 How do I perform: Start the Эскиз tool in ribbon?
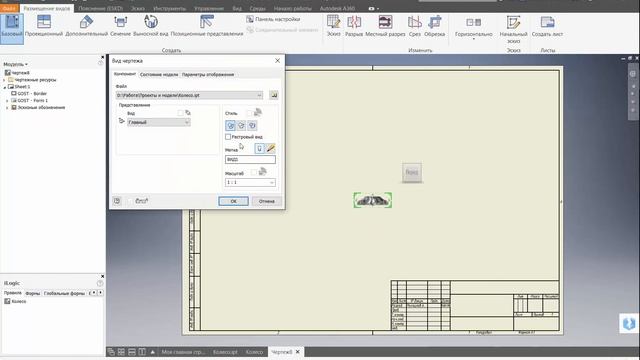coord(333,26)
